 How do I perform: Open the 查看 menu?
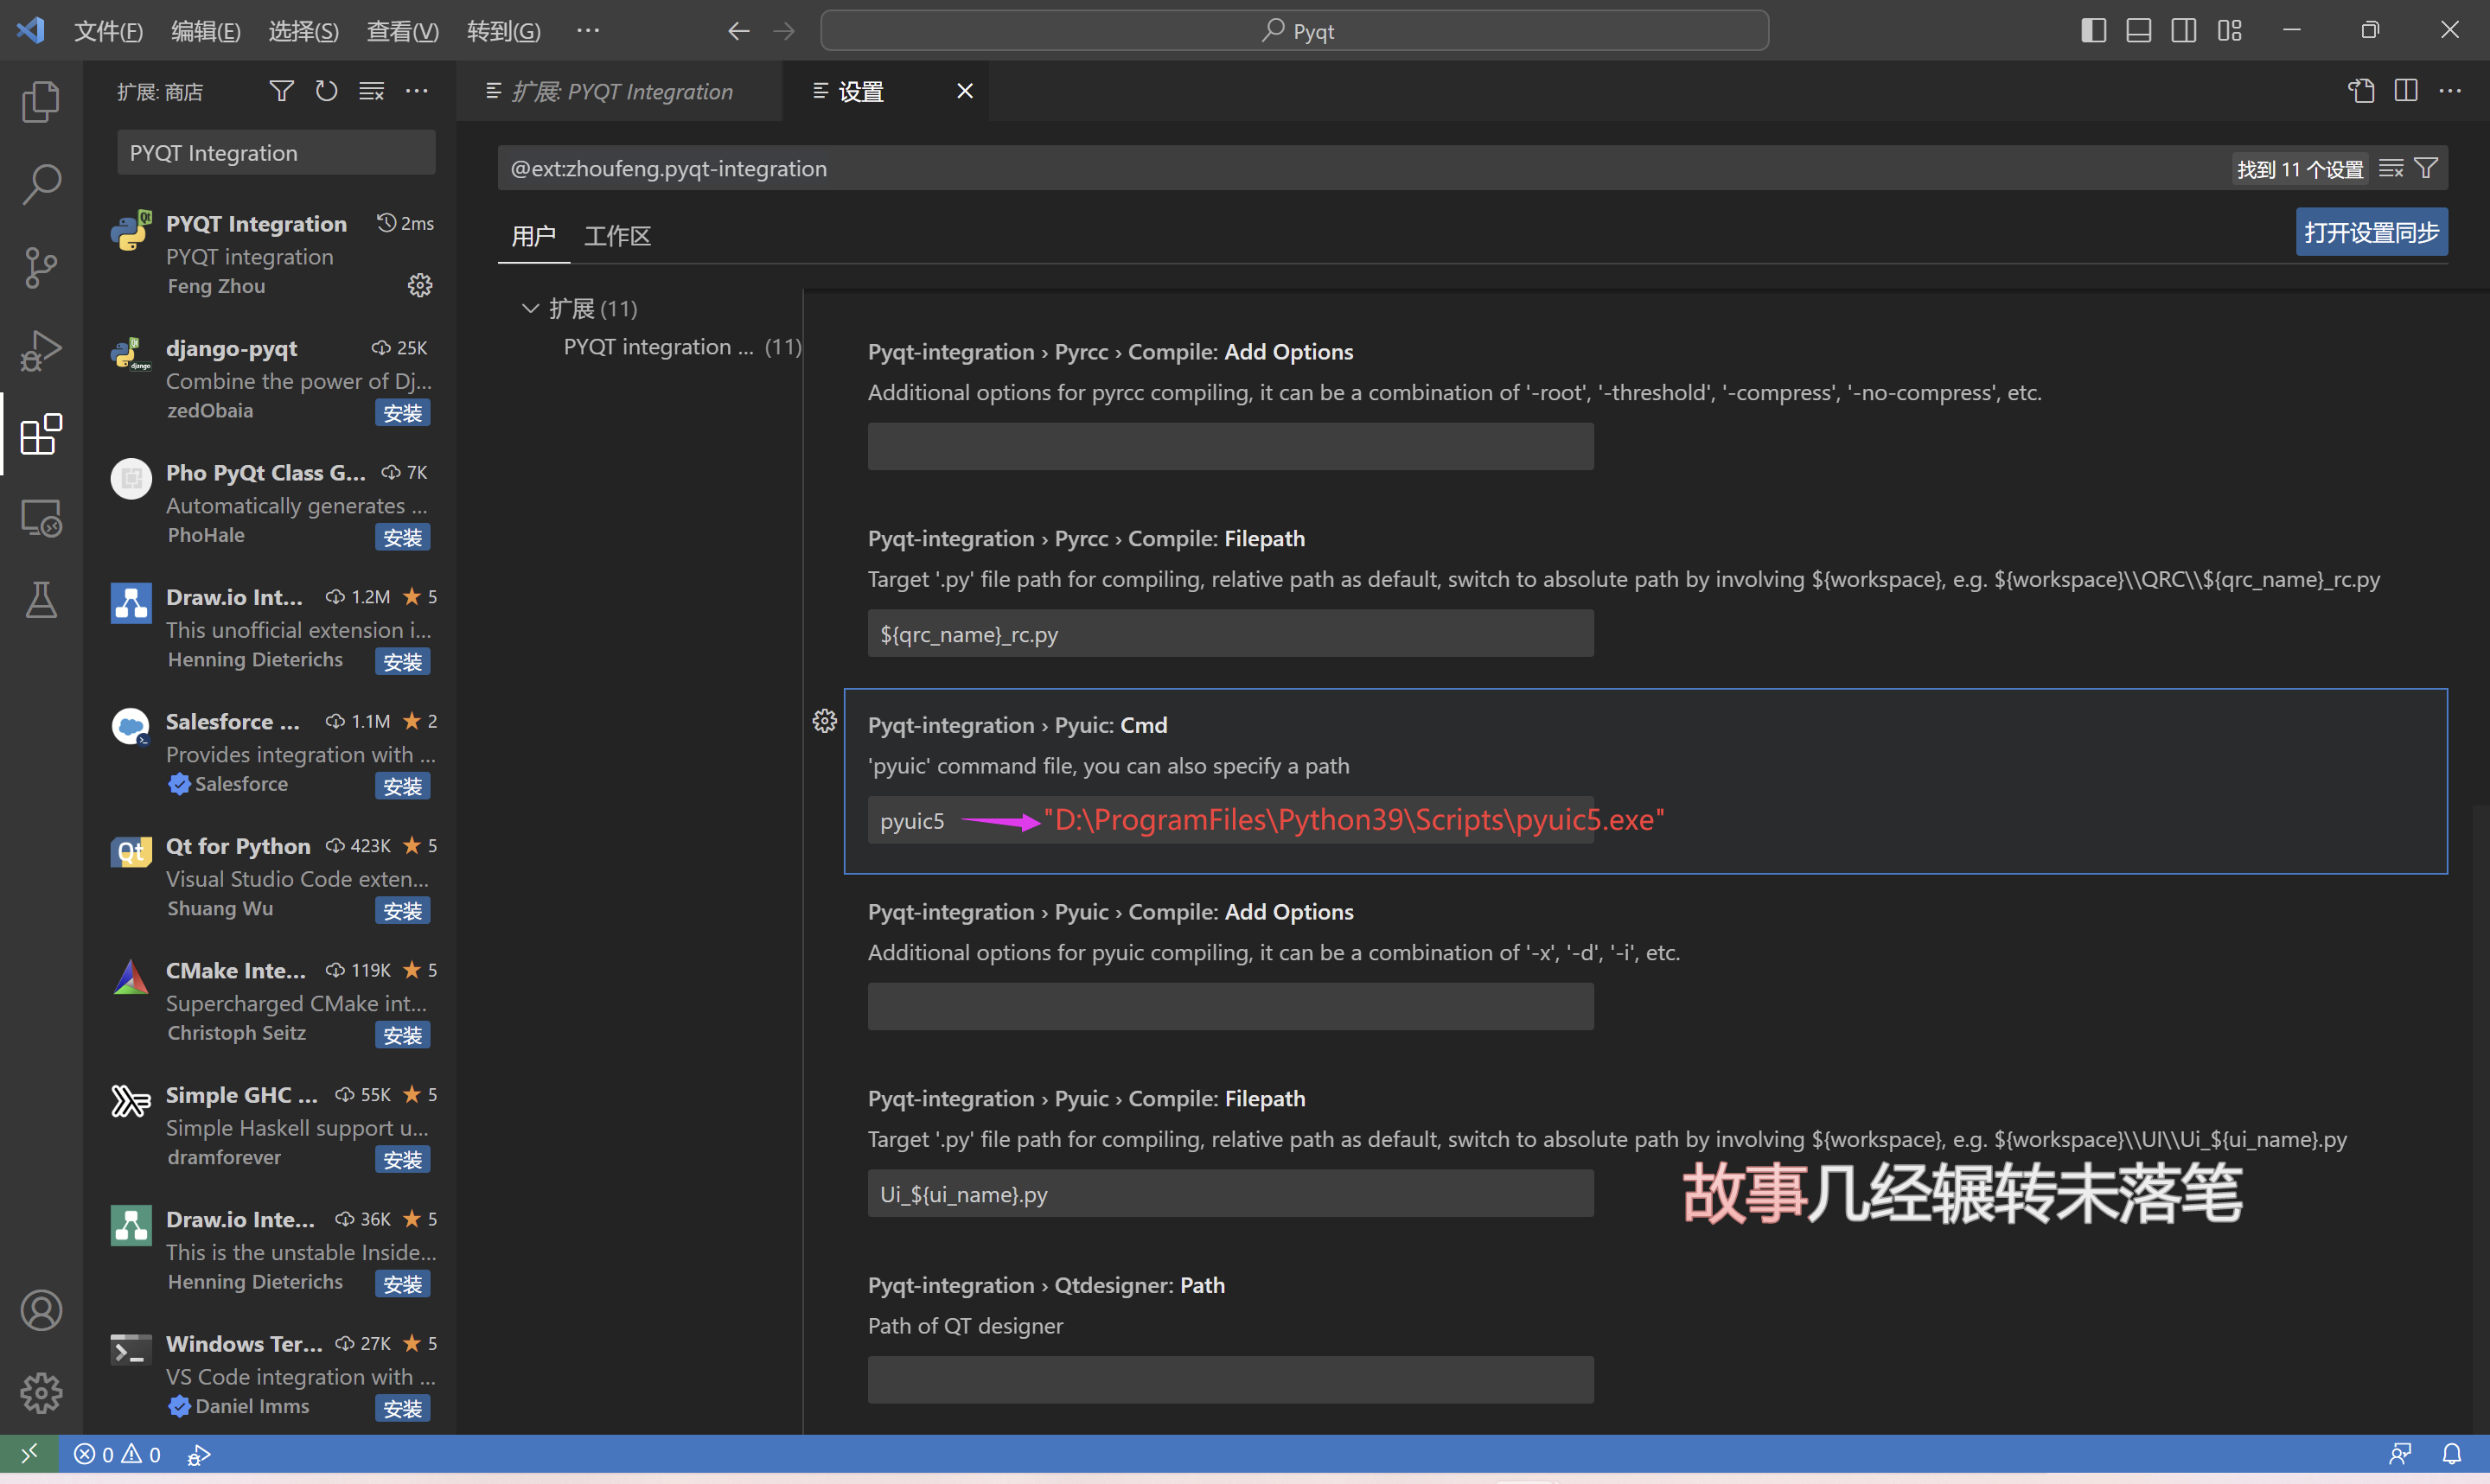402,30
